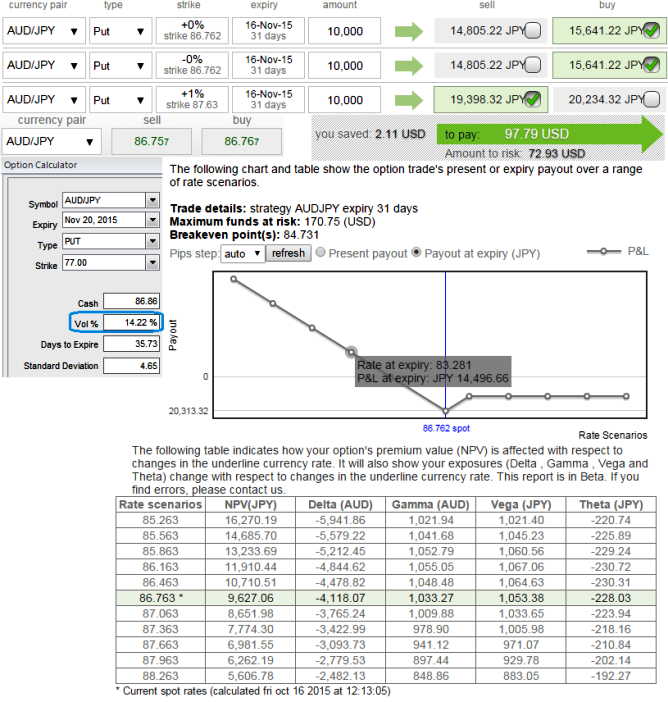The height and width of the screenshot is (702, 668).
Task: Uncheck buy checkbox for the +0% strike put
Action: (x=652, y=30)
